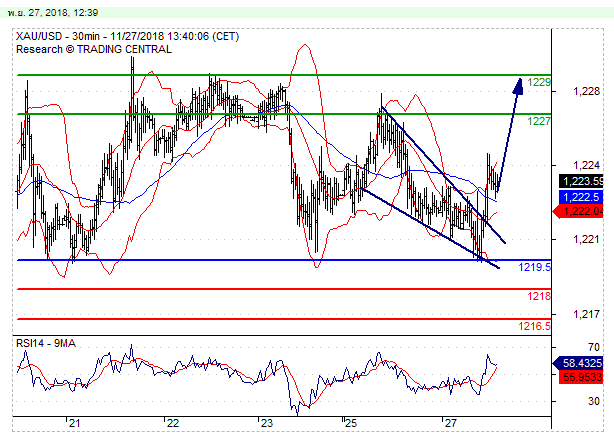Select the red 1218 support label

pos(539,296)
